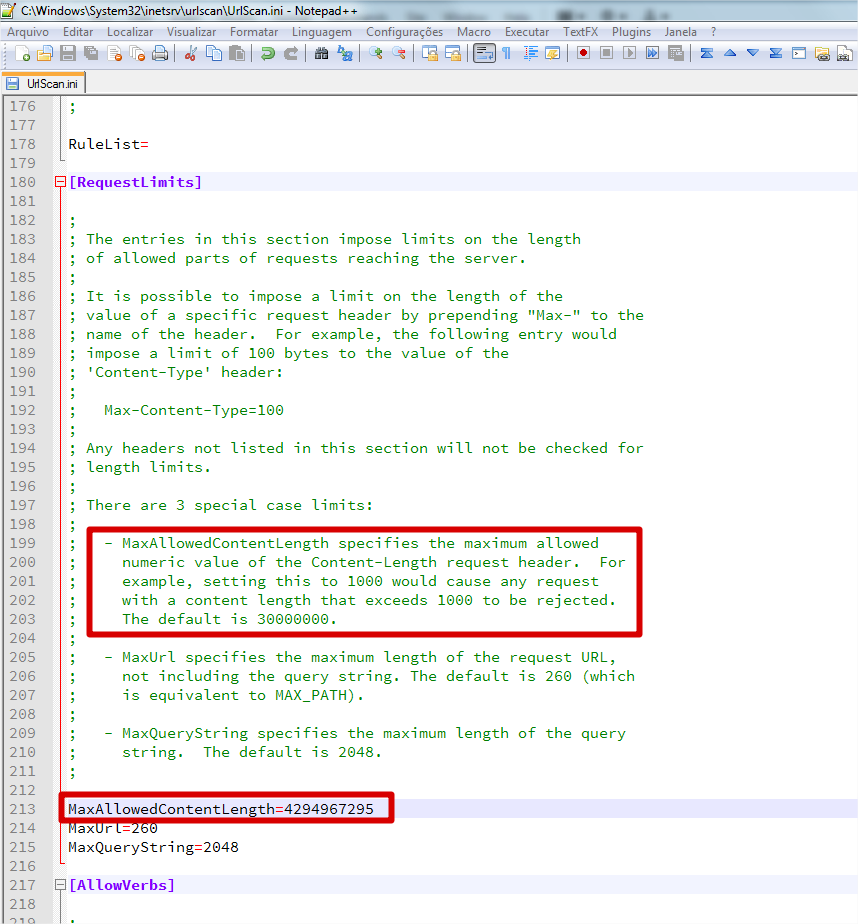Collapse the [AllowVerbs] section fold
Viewport: 858px width, 924px height.
(x=61, y=885)
